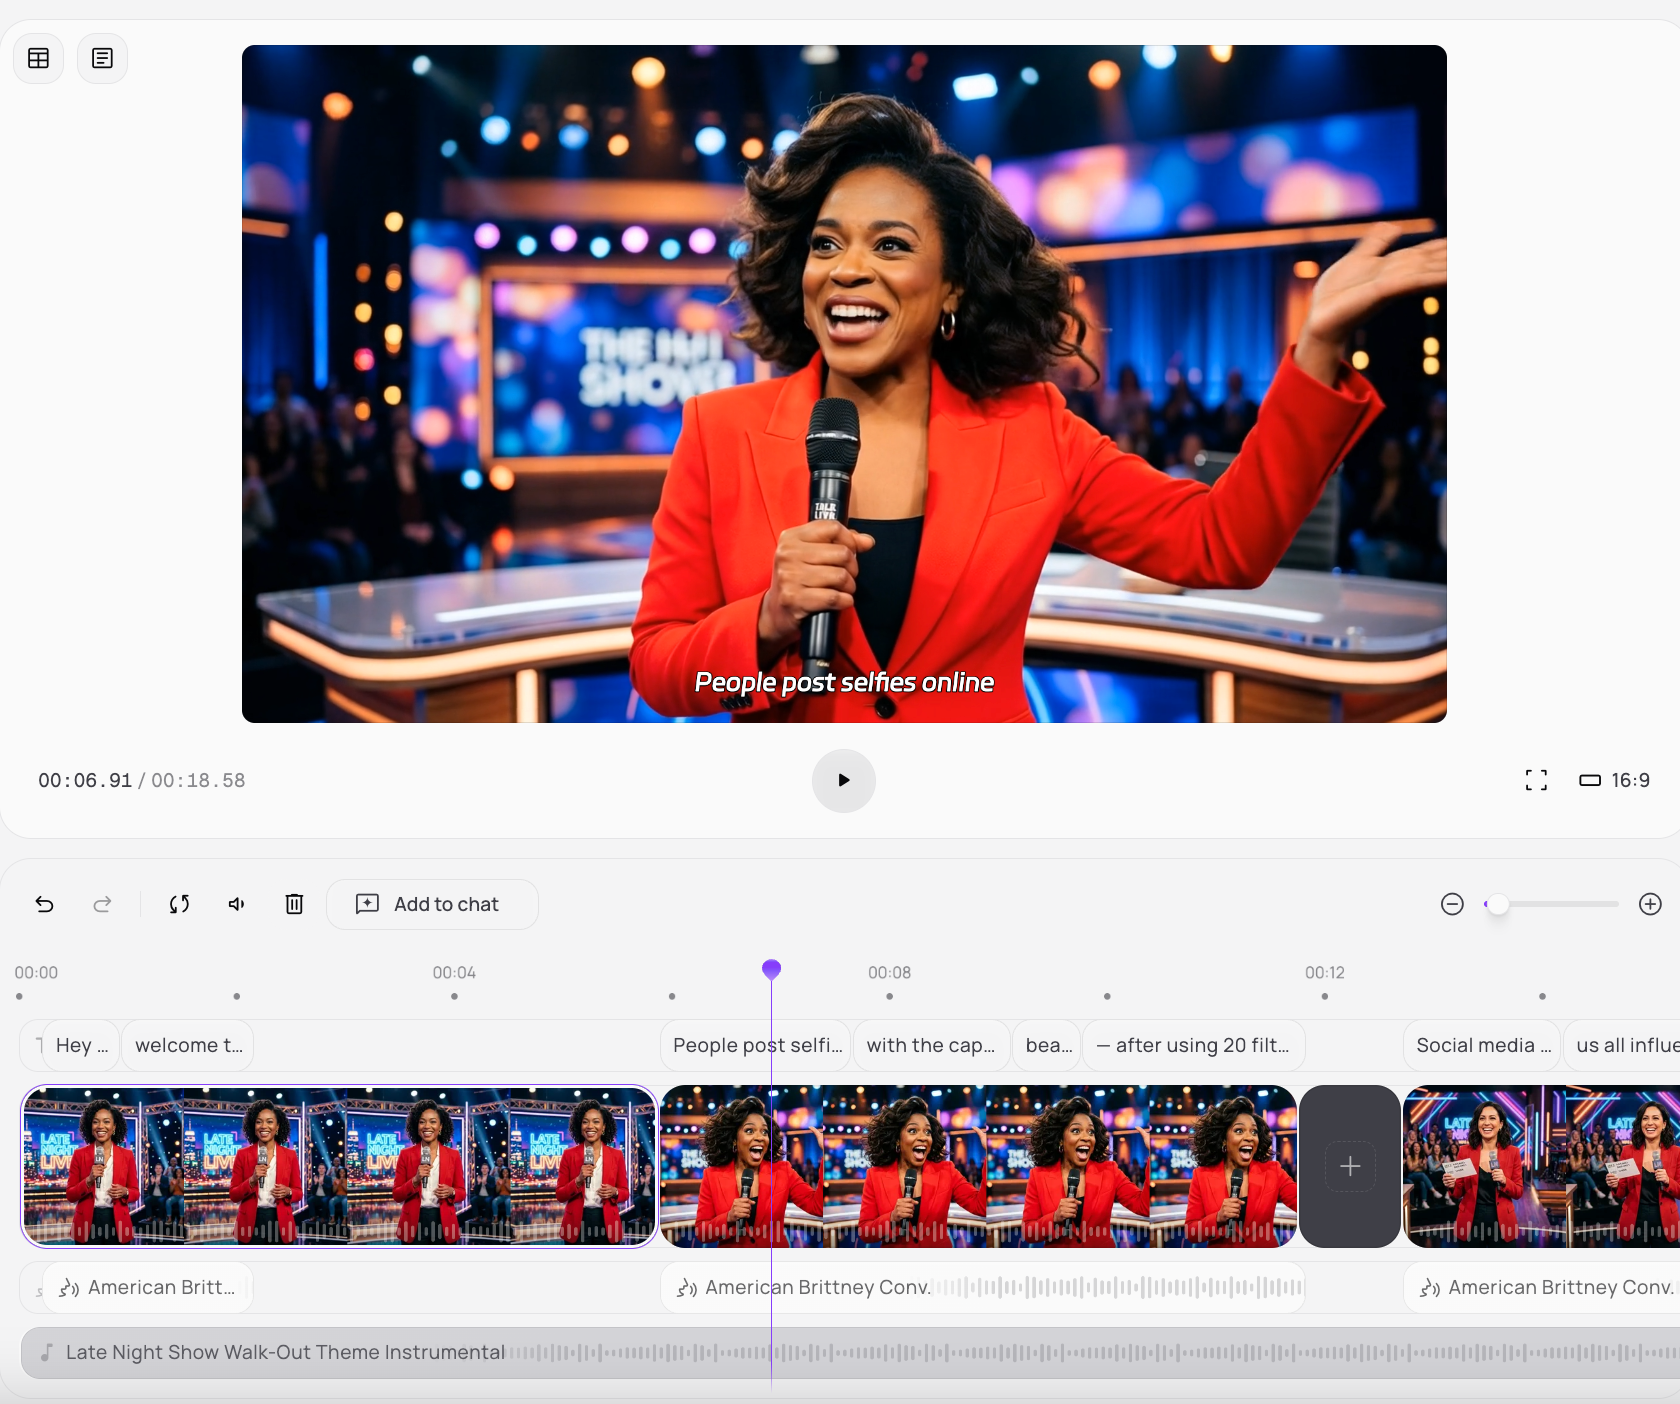The height and width of the screenshot is (1404, 1680).
Task: Zoom out timeline with minus icon
Action: click(x=1452, y=904)
